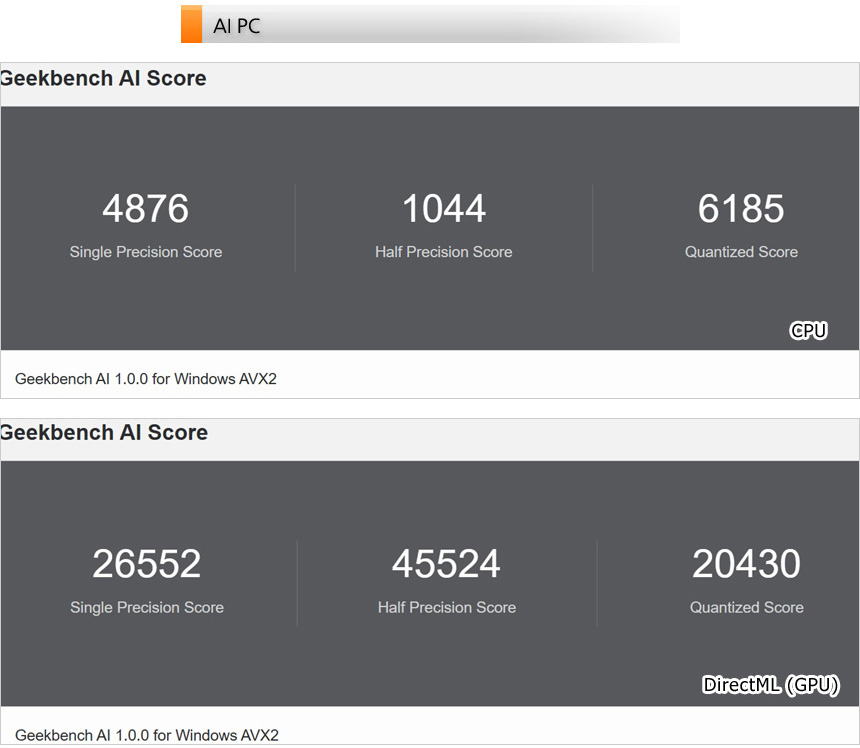Click the 6185 quantized score
Viewport: 860px width, 748px height.
tap(741, 209)
